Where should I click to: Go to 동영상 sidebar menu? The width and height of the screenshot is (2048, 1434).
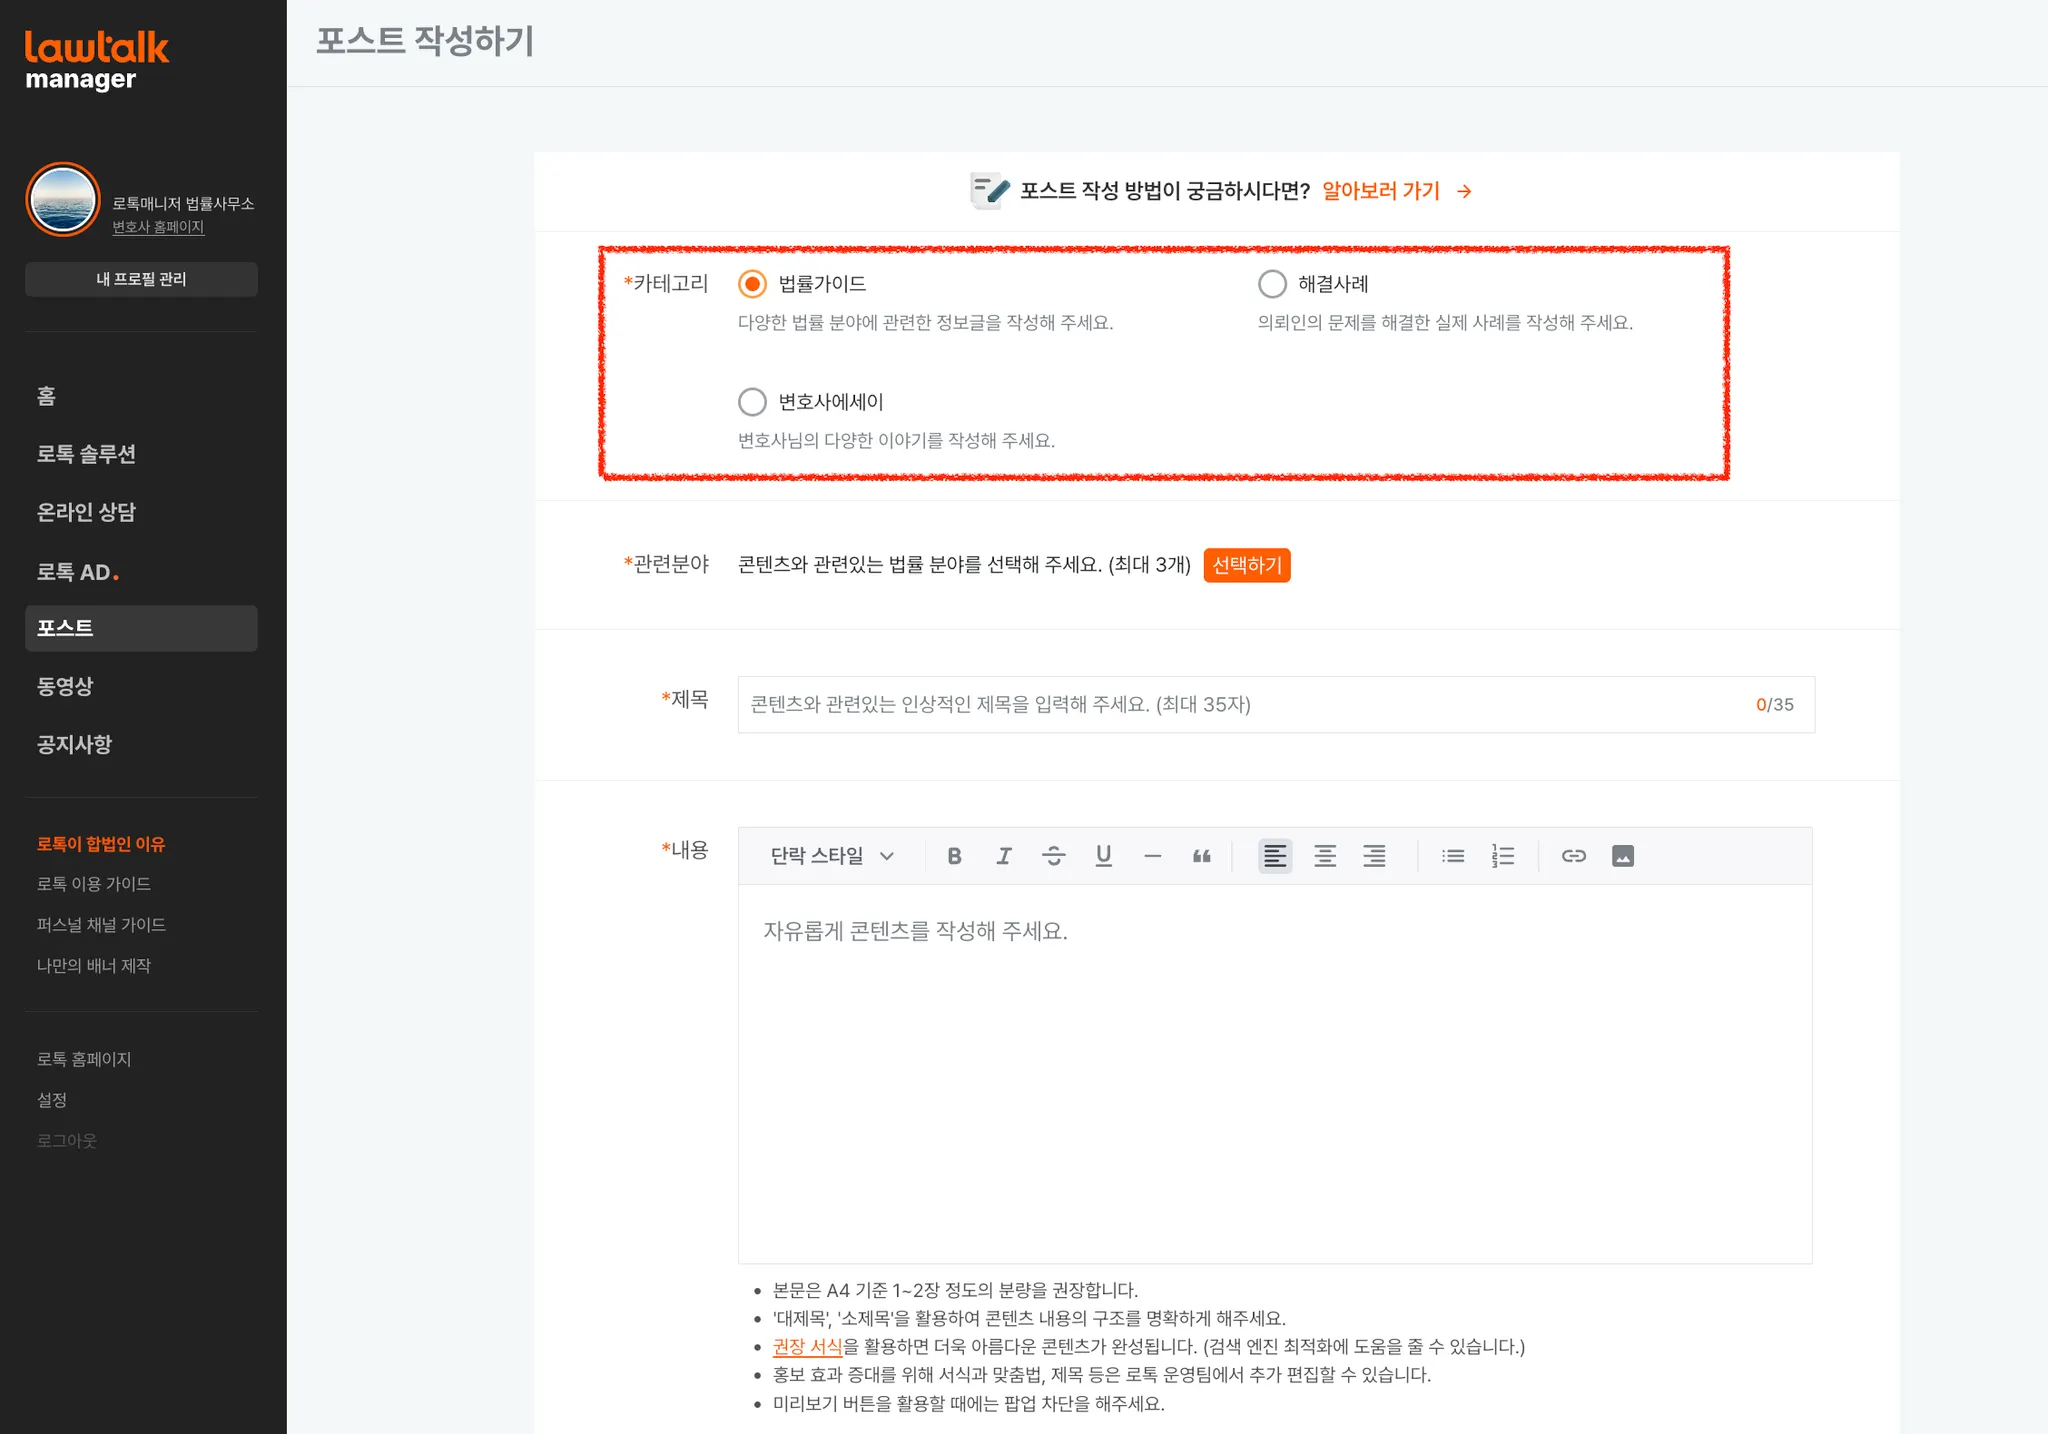pyautogui.click(x=65, y=686)
